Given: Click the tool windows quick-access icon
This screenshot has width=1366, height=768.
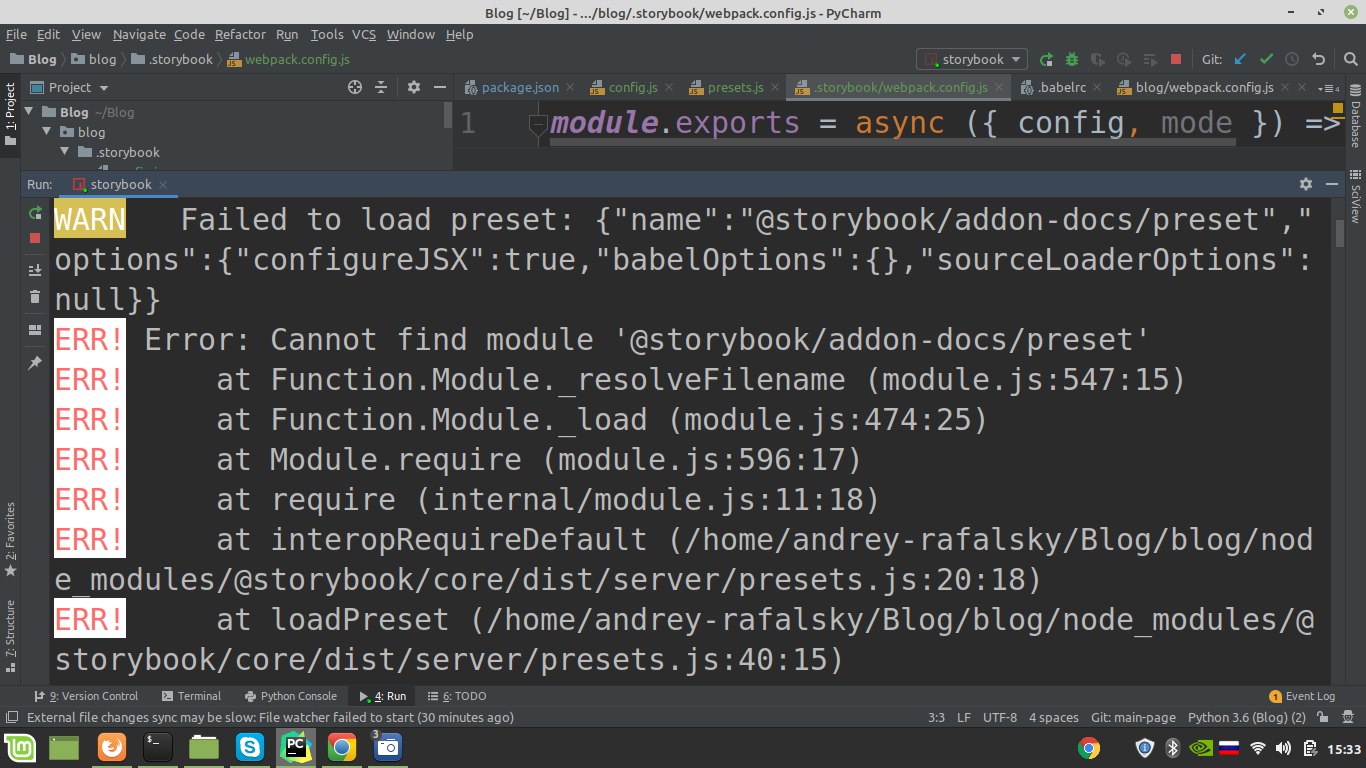Looking at the screenshot, I should pos(11,717).
